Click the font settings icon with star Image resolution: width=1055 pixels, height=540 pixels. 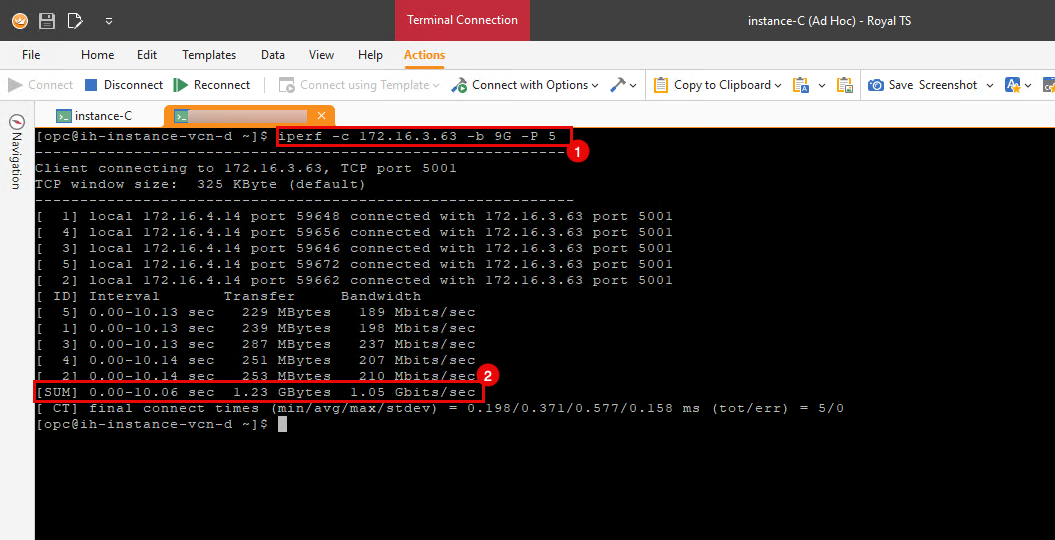click(1013, 85)
